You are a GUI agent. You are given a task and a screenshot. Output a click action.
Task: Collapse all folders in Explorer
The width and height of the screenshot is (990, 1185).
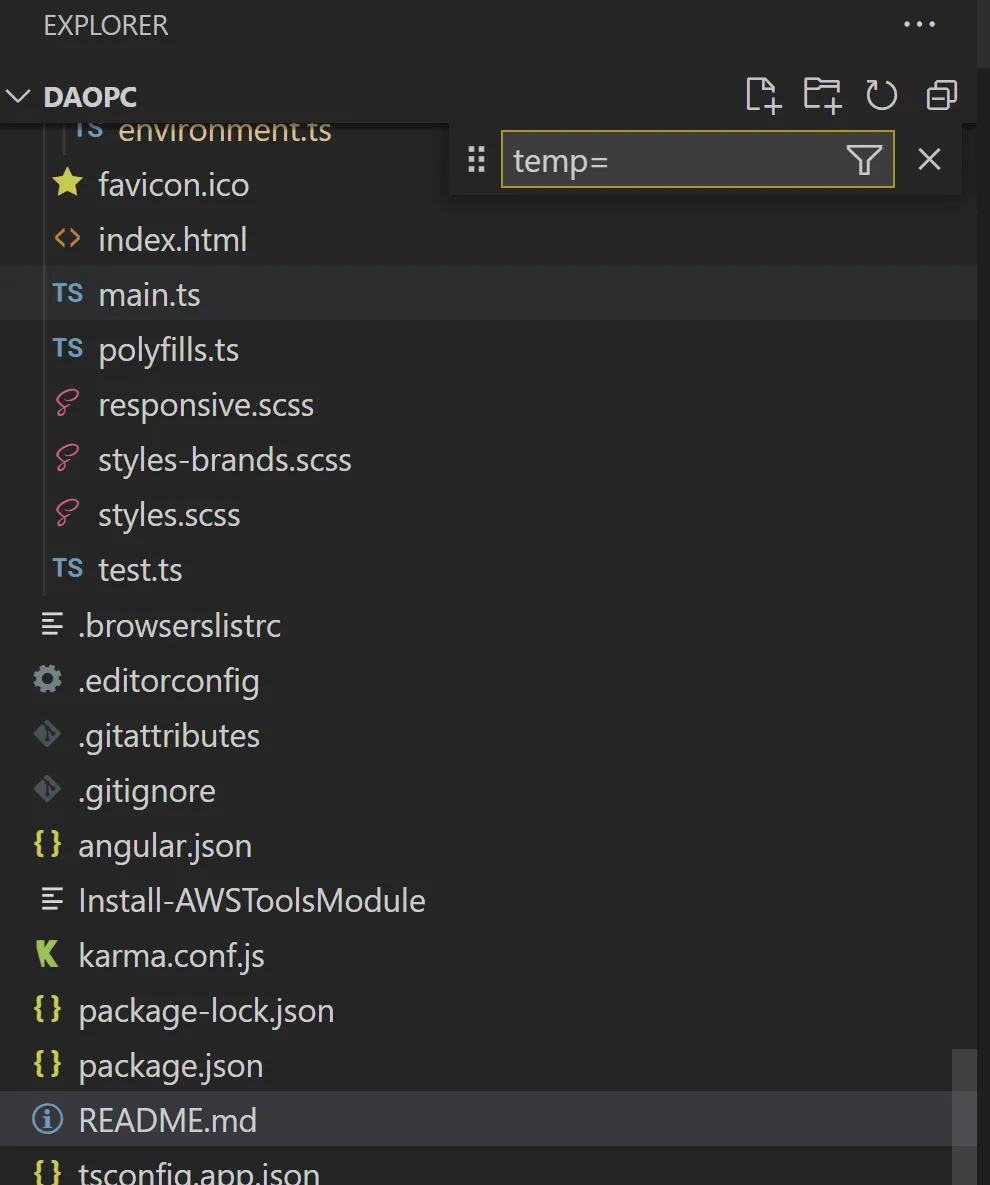941,96
